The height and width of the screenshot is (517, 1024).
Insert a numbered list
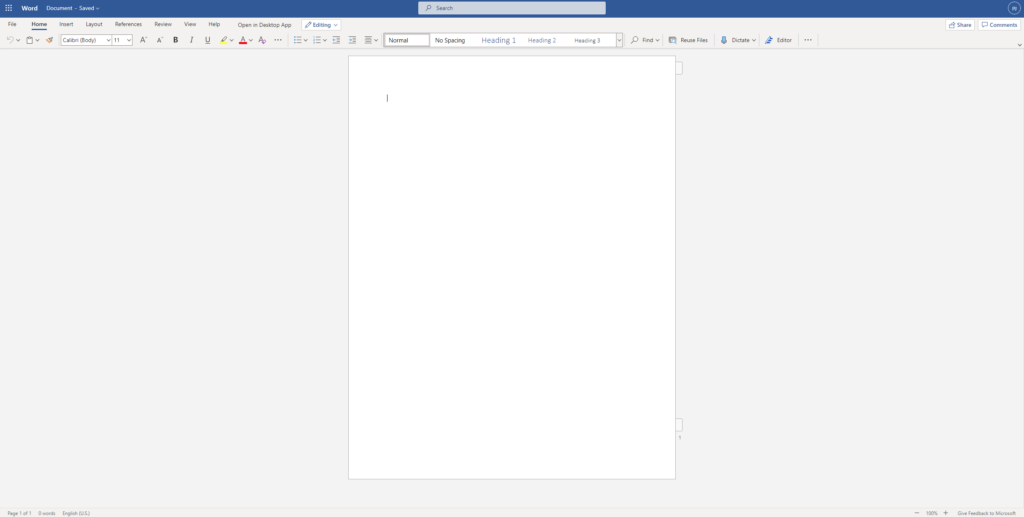pos(317,40)
